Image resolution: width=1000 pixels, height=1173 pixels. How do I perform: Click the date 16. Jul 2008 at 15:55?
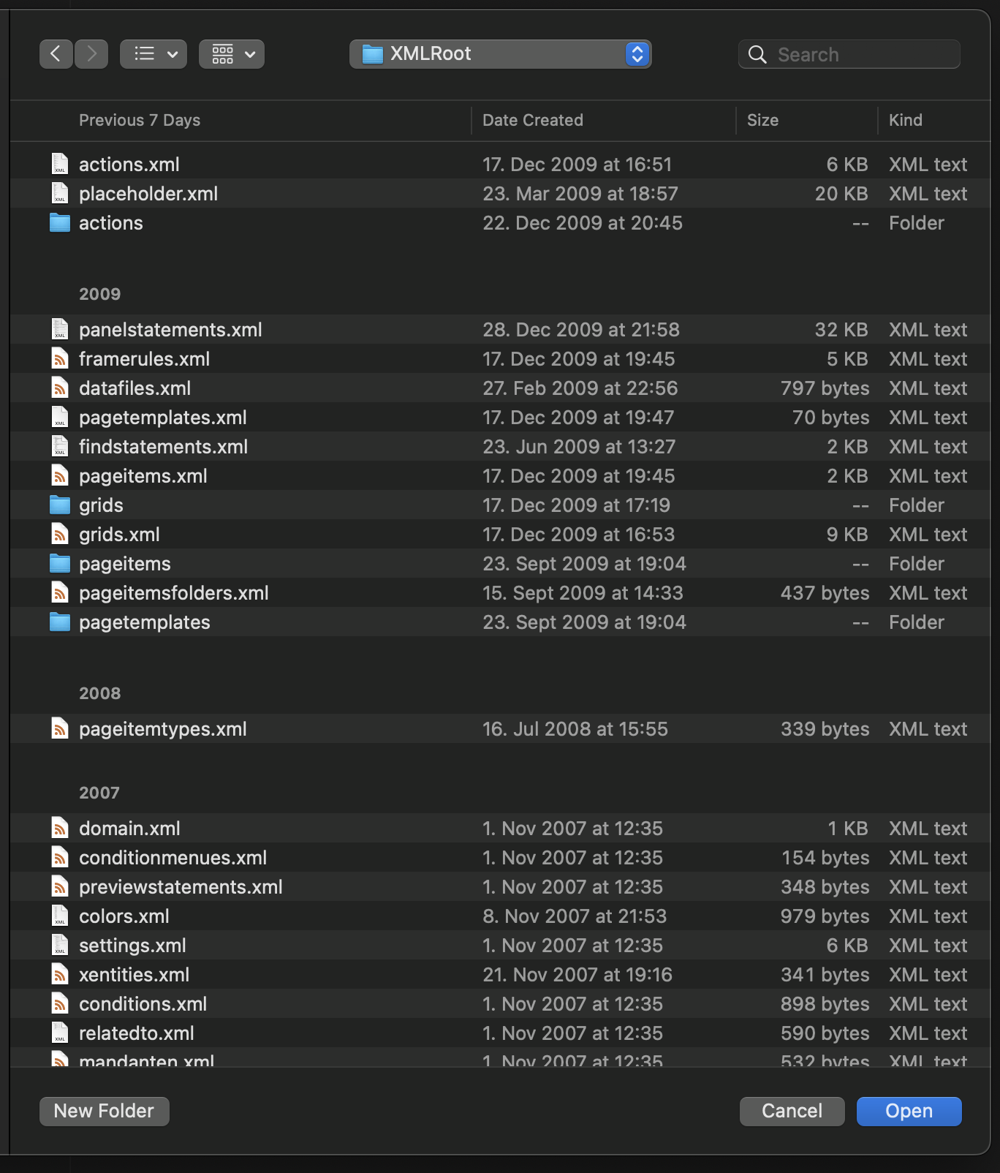click(575, 729)
